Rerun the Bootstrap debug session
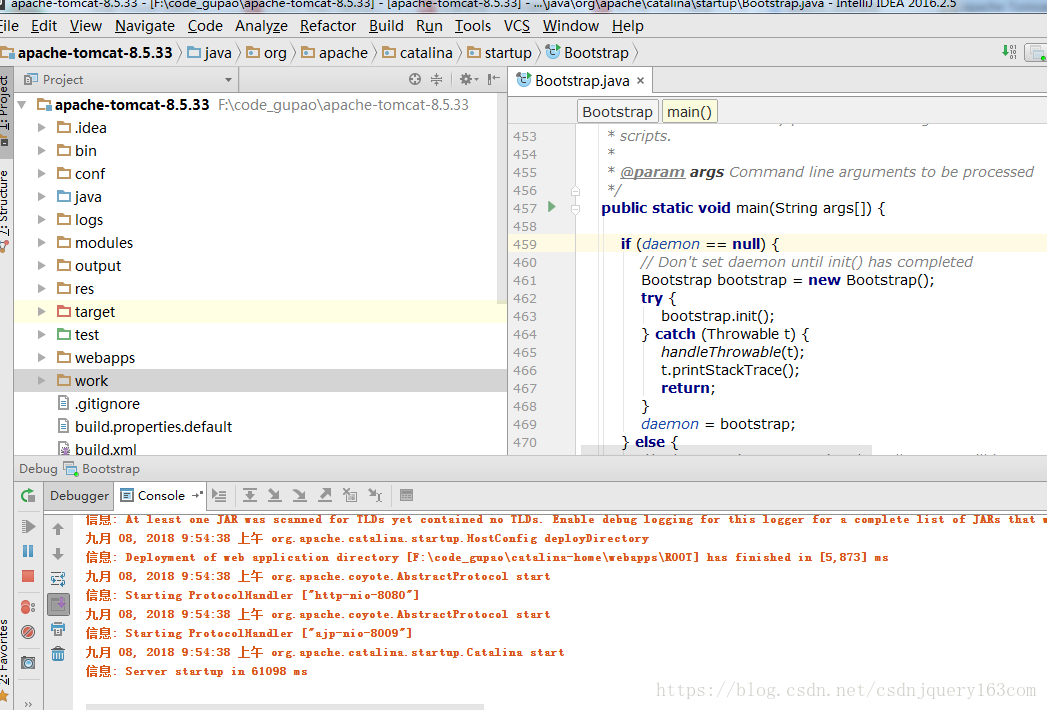1047x710 pixels. pos(28,496)
